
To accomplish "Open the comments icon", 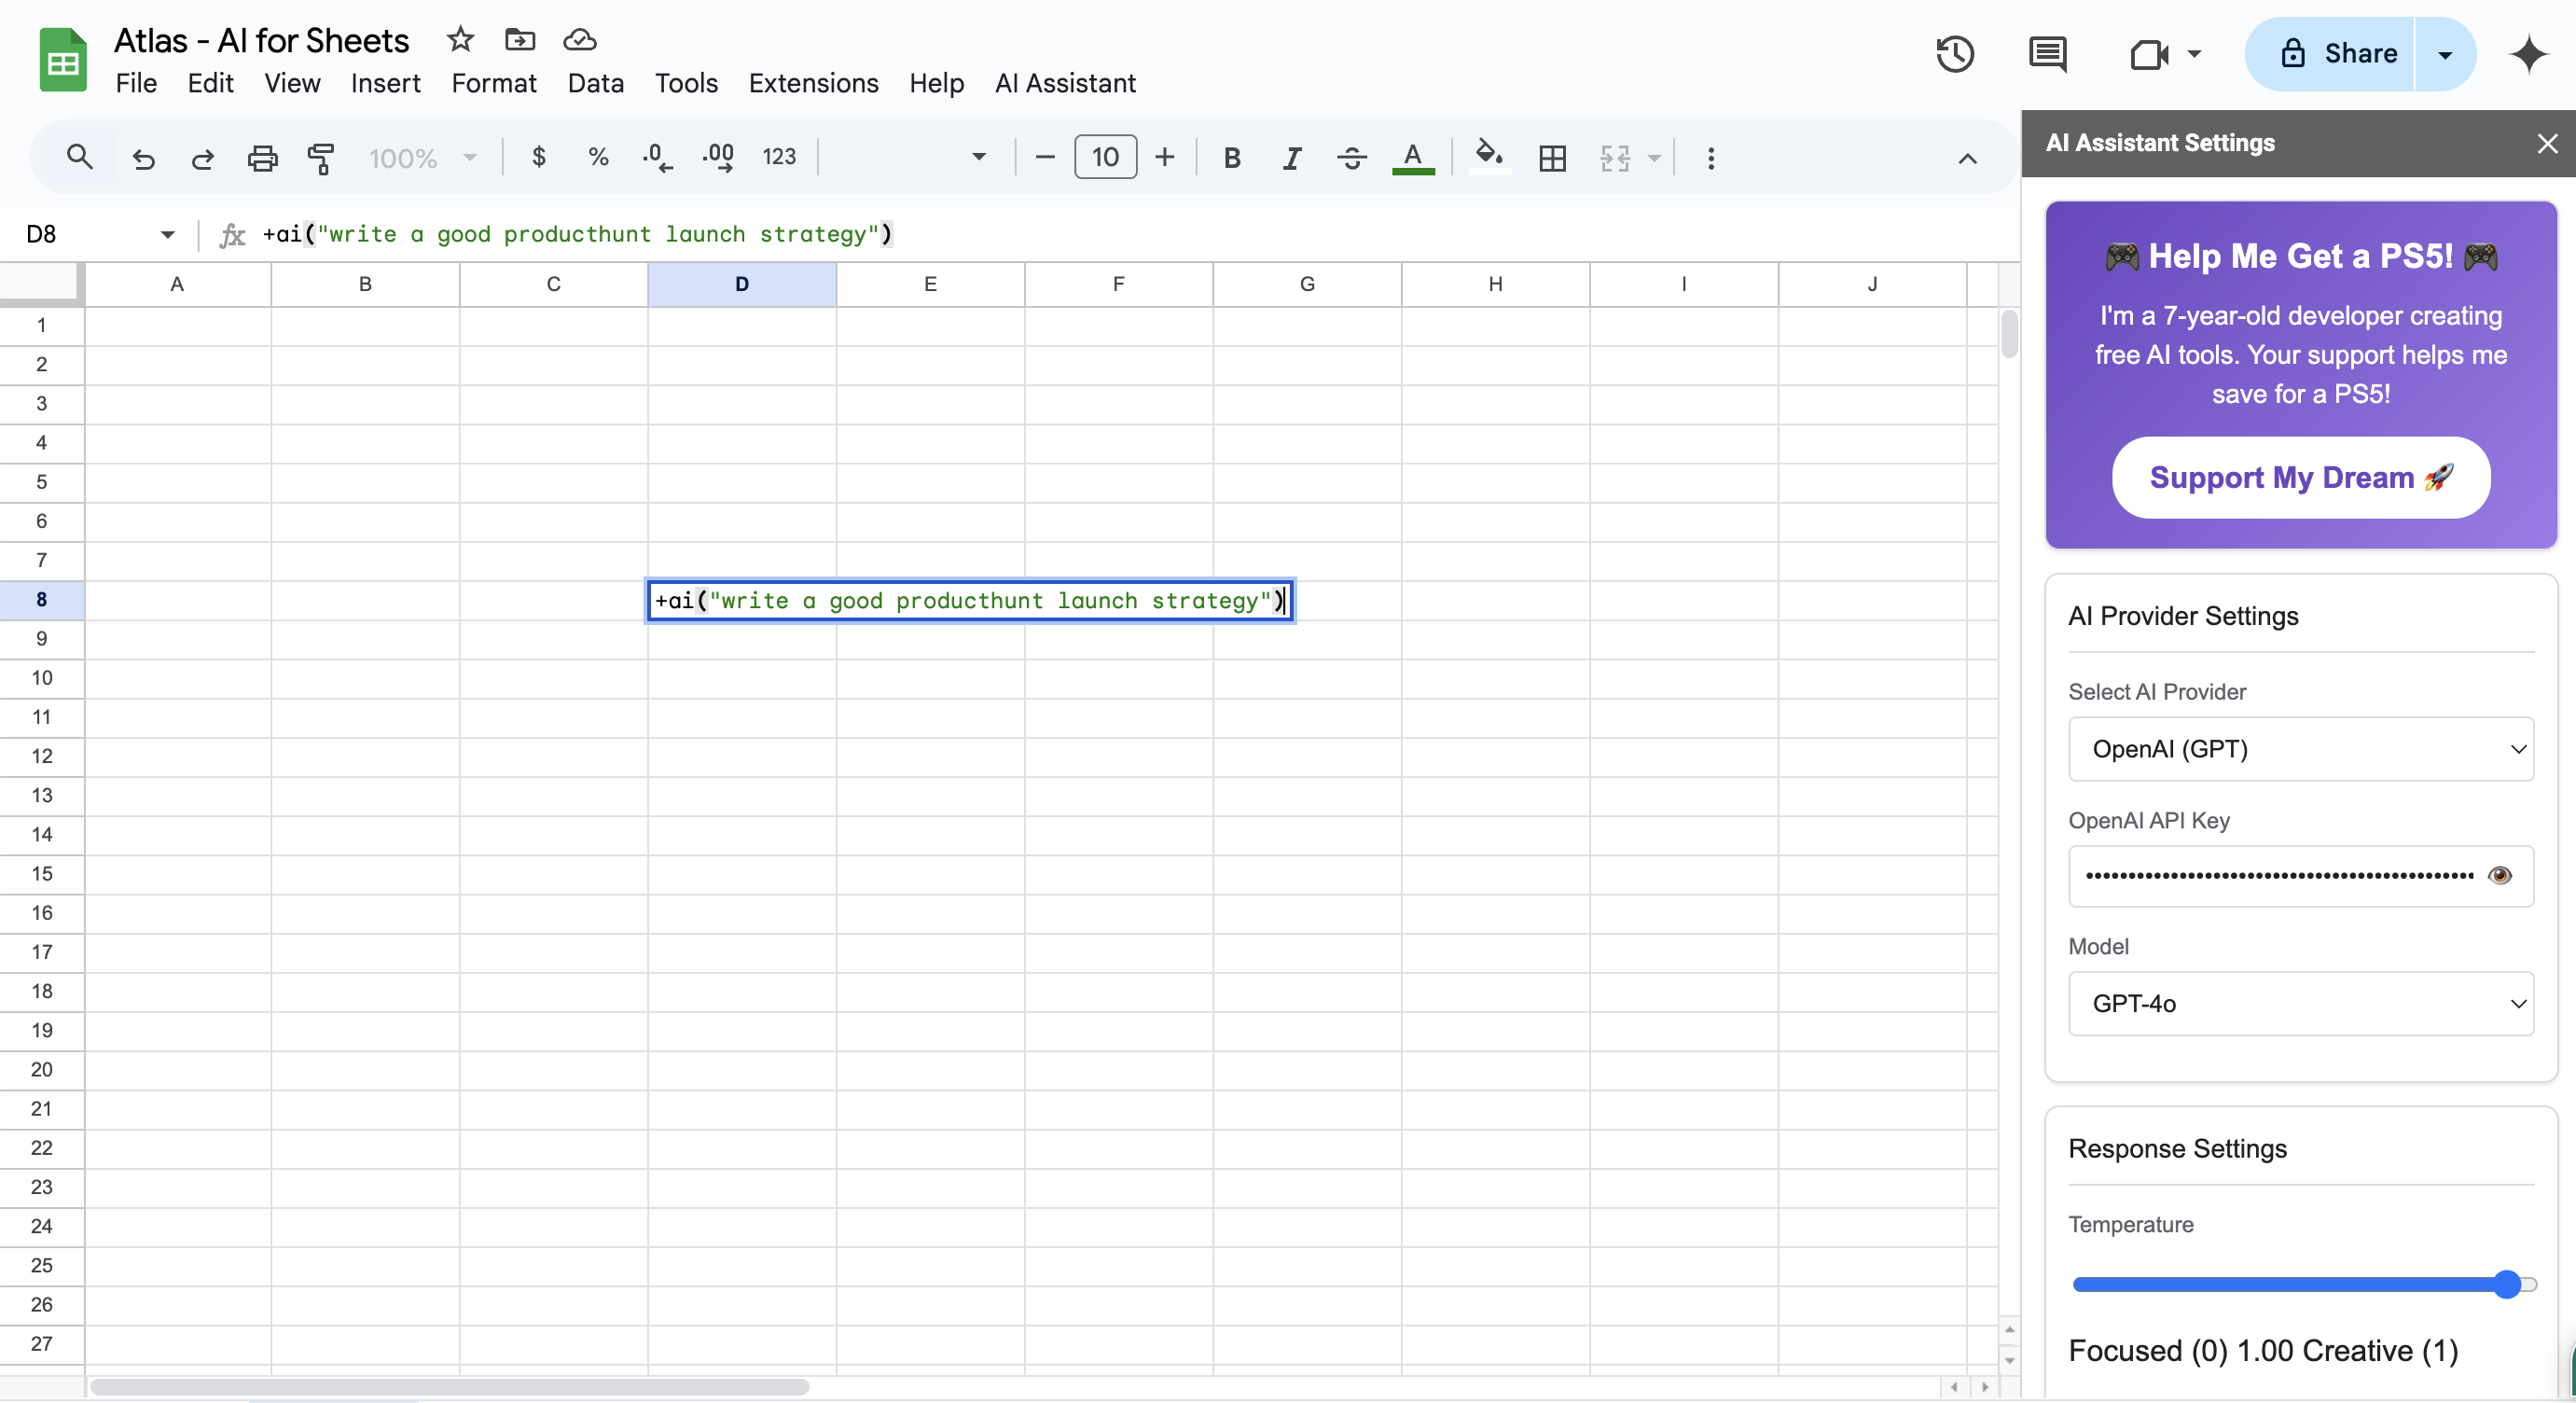I will (2047, 54).
